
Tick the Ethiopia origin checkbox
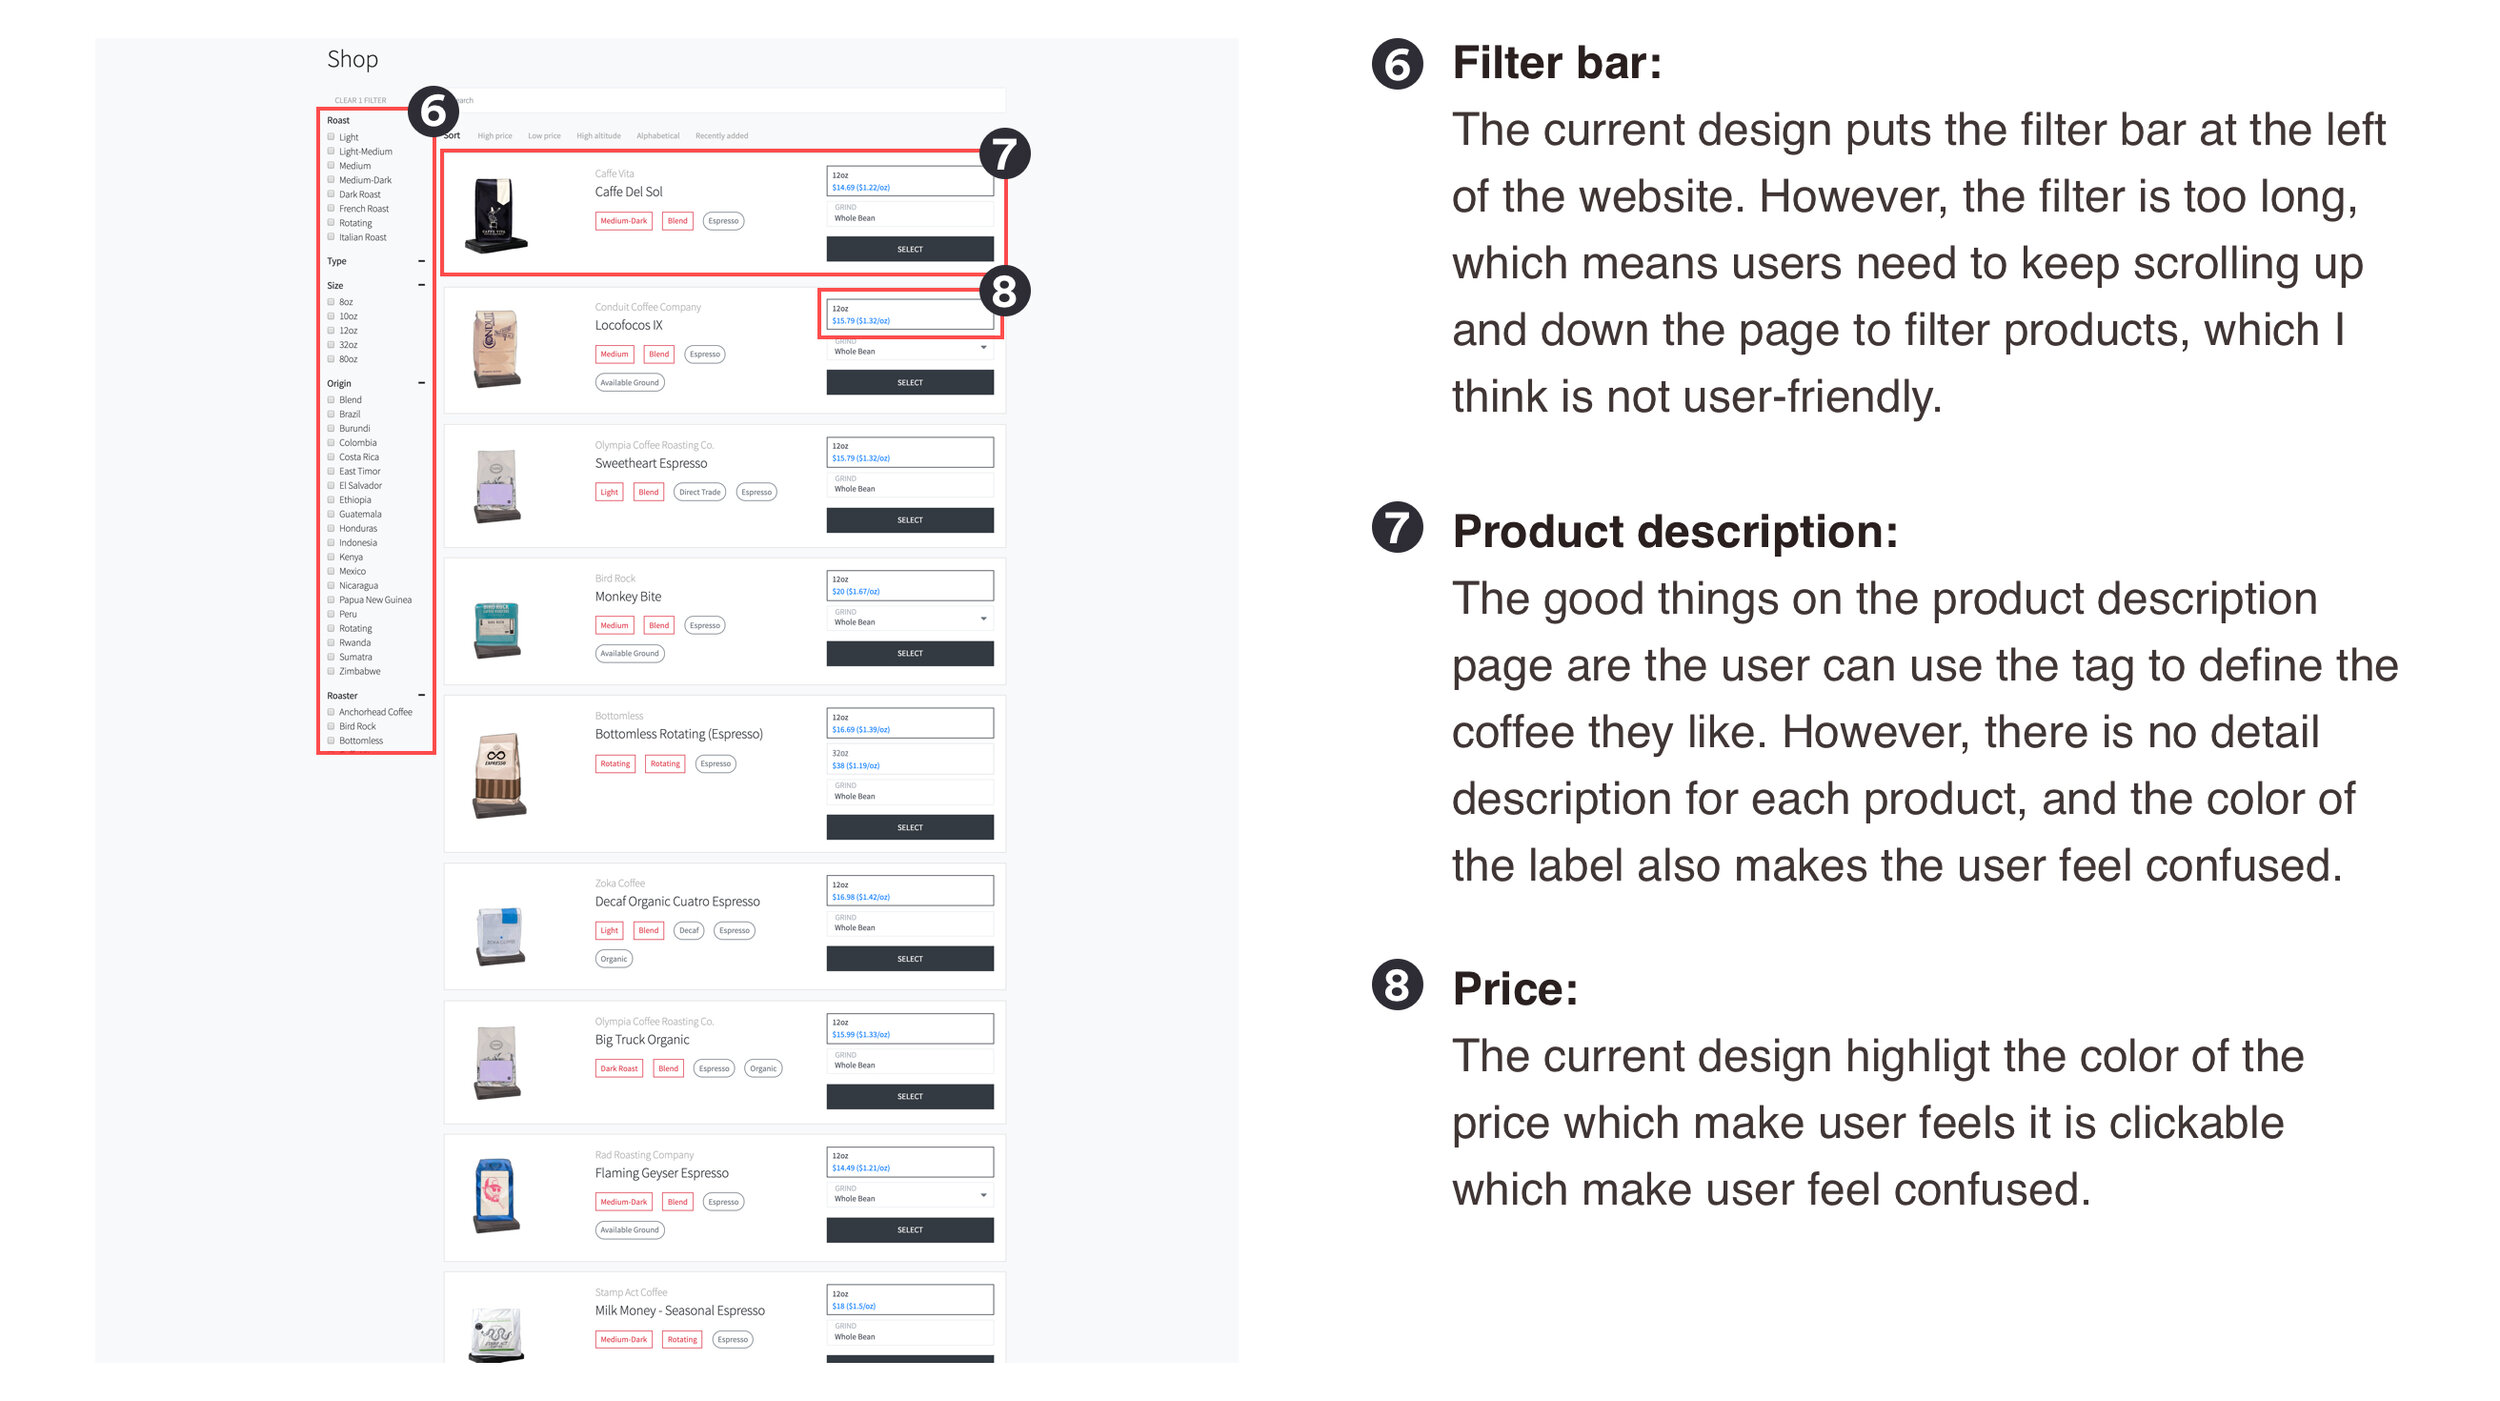331,500
